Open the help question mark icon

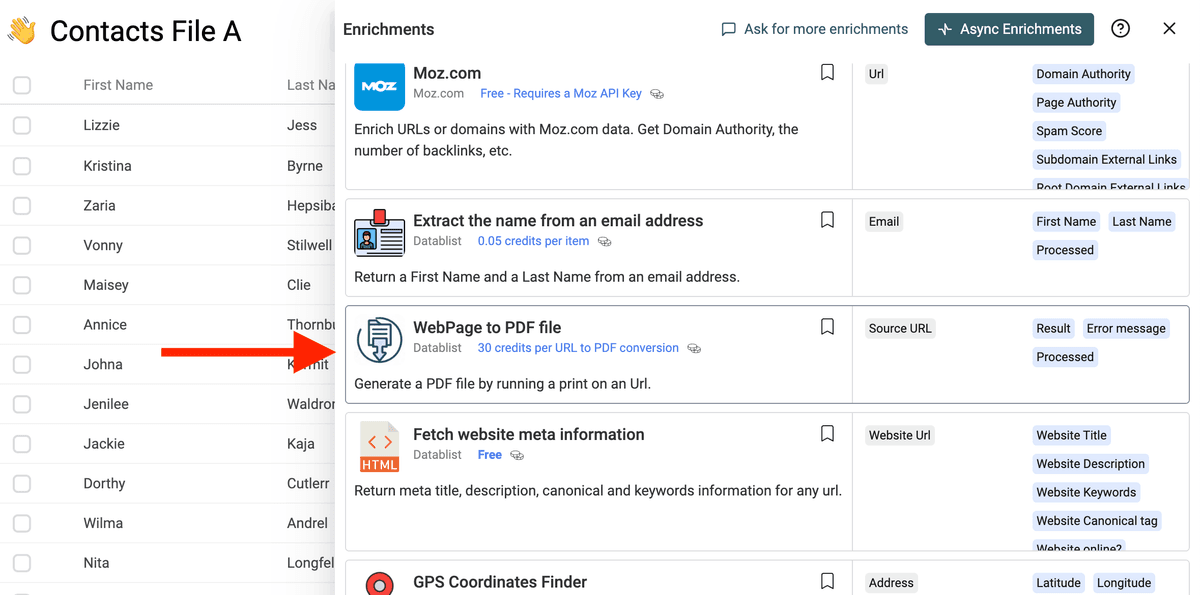[1120, 29]
